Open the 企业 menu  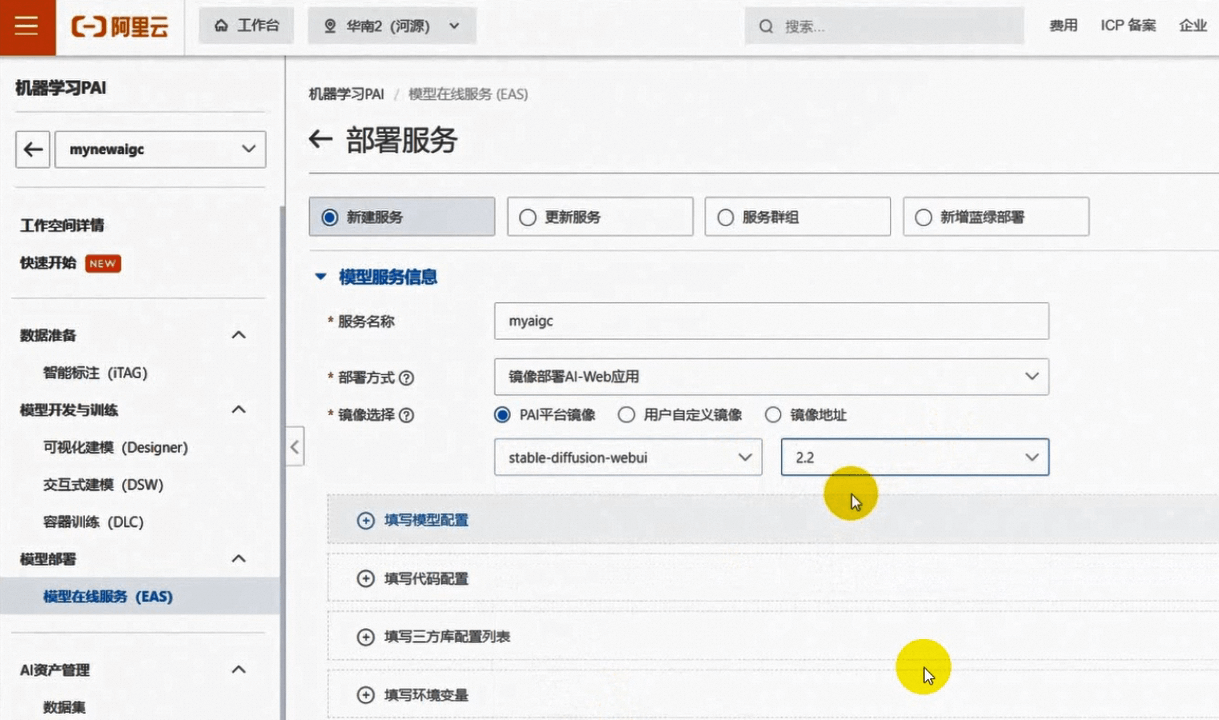pyautogui.click(x=1193, y=25)
